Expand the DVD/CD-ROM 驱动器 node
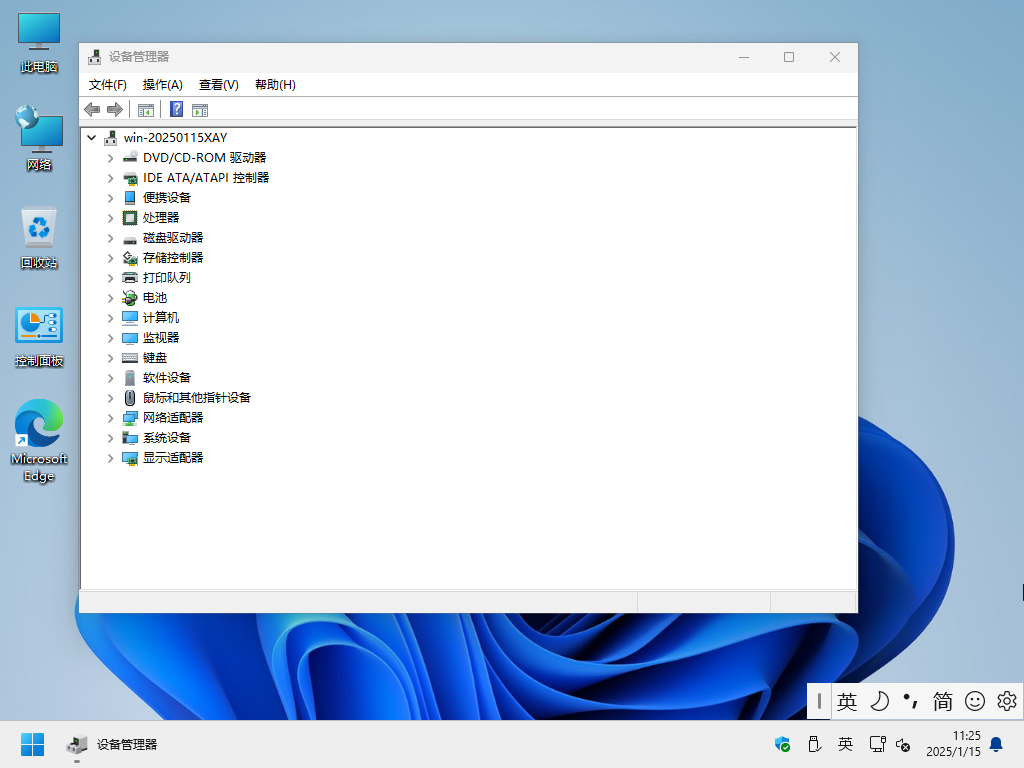This screenshot has height=768, width=1024. (110, 158)
